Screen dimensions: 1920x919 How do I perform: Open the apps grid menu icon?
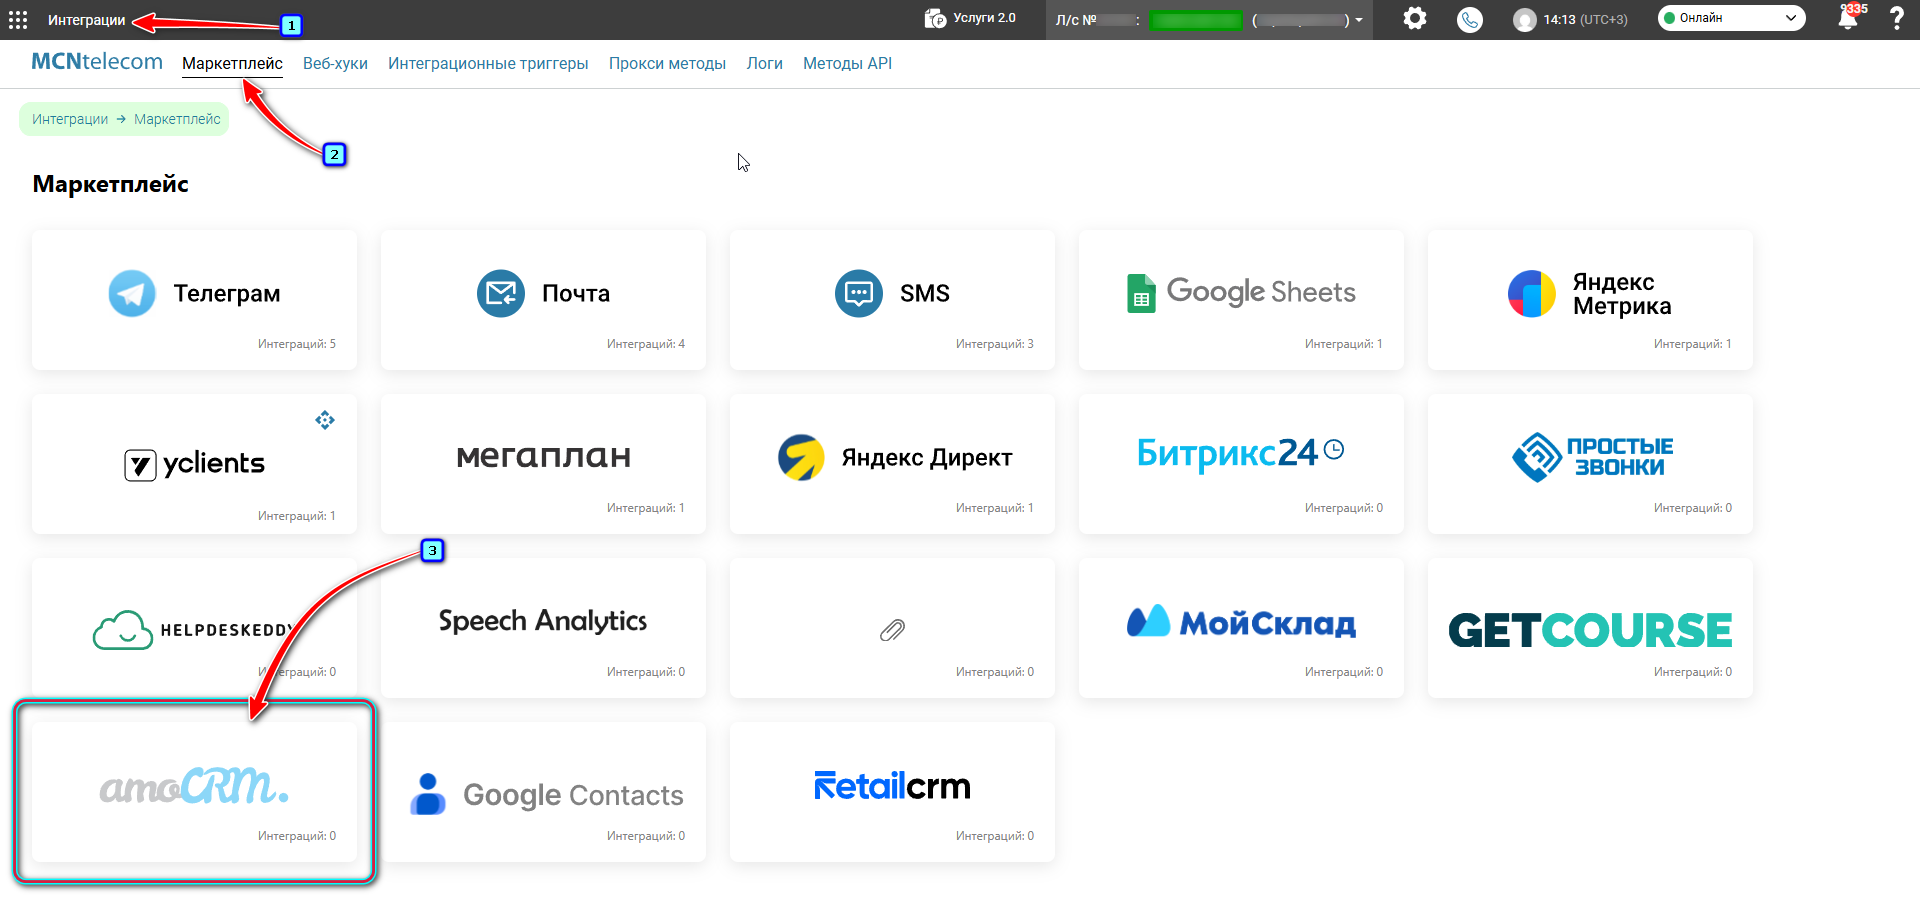click(x=18, y=20)
